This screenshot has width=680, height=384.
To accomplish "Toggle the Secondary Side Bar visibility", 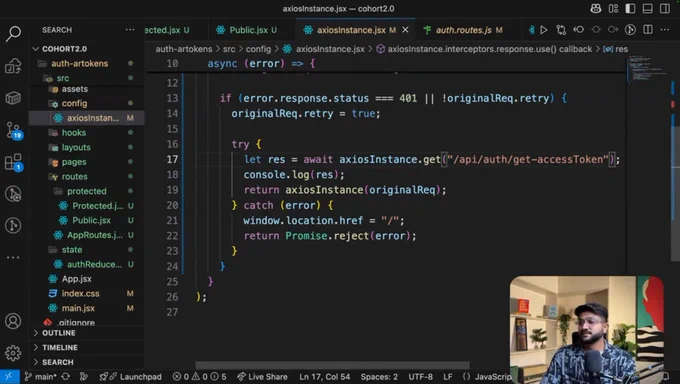I will 665,8.
